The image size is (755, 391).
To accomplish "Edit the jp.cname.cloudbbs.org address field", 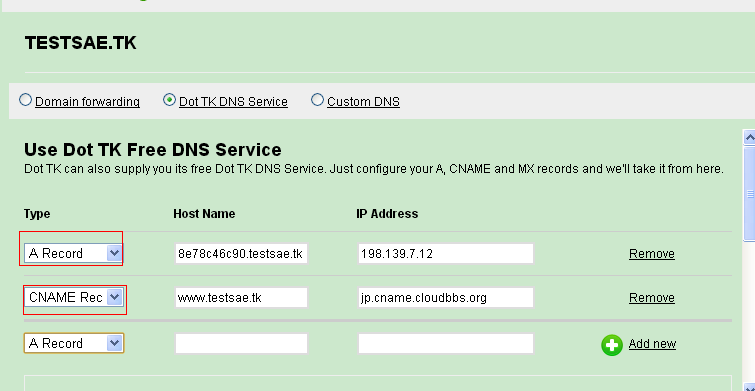I will pos(445,298).
